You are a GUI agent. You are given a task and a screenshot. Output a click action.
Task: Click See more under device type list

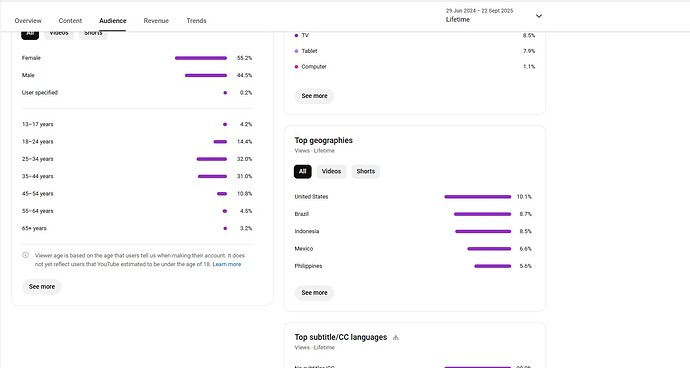tap(314, 96)
